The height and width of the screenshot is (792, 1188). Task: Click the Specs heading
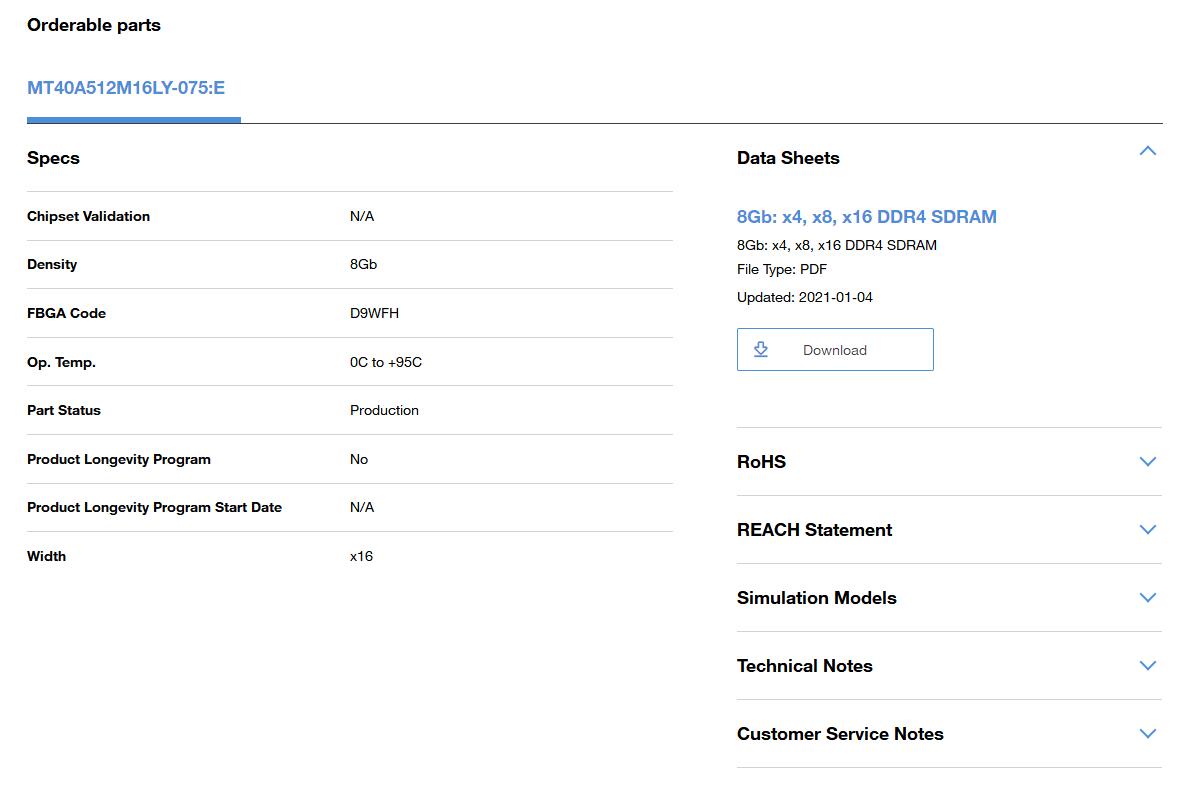(x=53, y=158)
